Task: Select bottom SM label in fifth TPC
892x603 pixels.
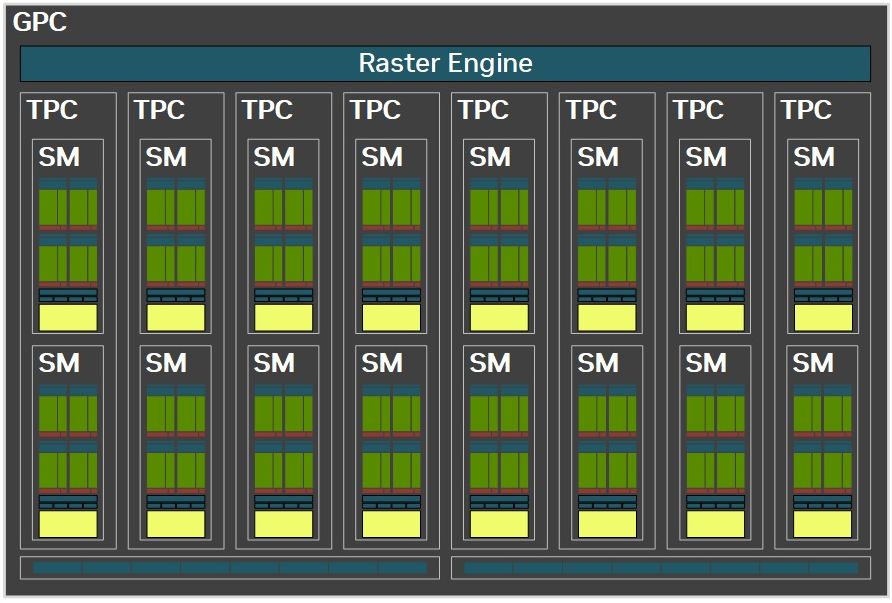Action: [490, 363]
